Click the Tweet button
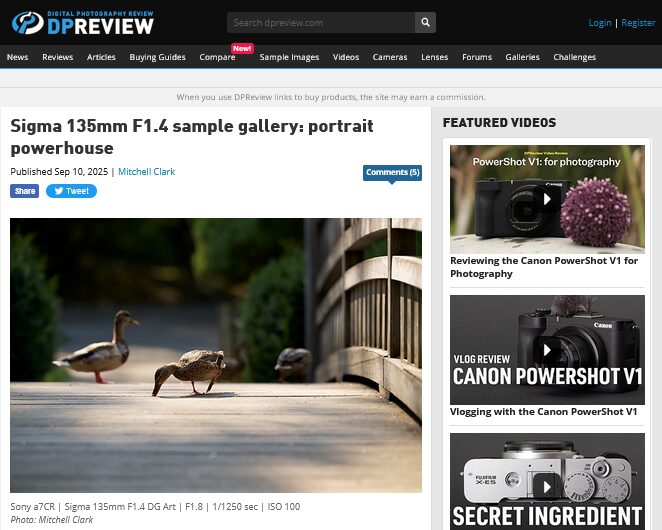 click(x=71, y=191)
